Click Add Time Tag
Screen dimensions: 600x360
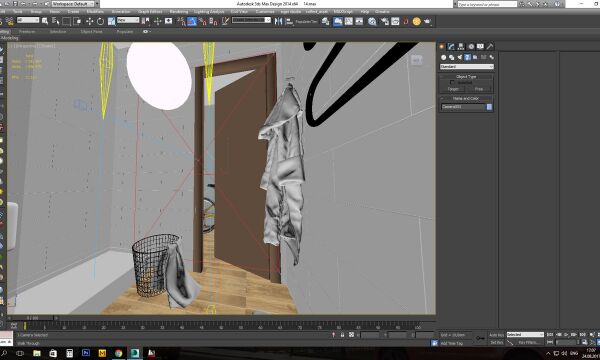tap(452, 344)
